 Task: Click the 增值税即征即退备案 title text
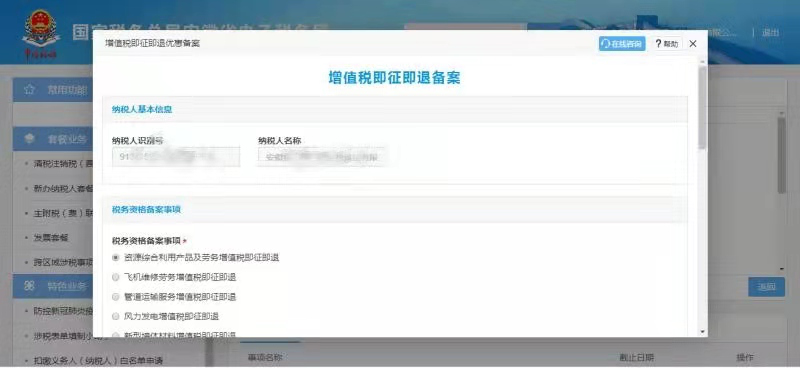[x=394, y=78]
